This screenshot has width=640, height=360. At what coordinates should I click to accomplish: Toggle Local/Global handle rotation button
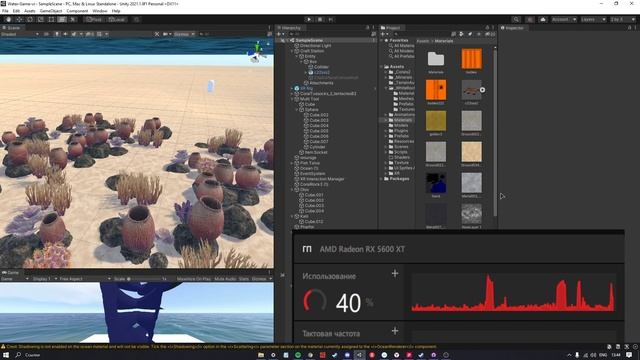click(x=117, y=19)
